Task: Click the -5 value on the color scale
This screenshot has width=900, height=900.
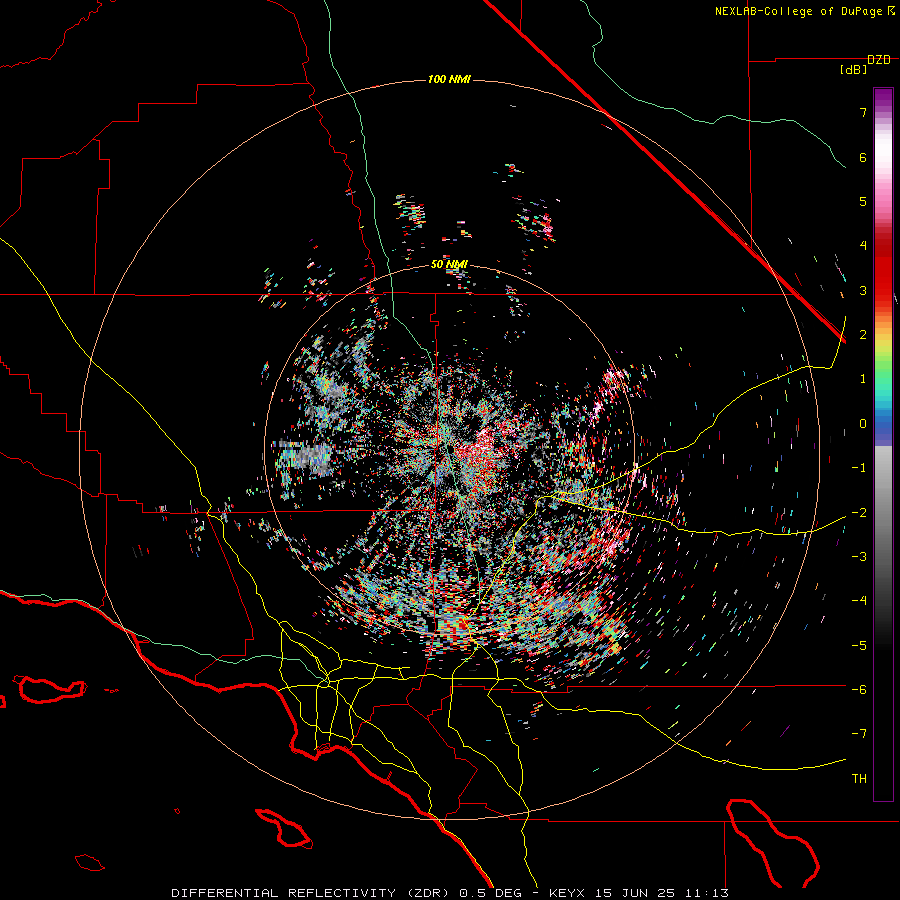Action: tap(859, 646)
